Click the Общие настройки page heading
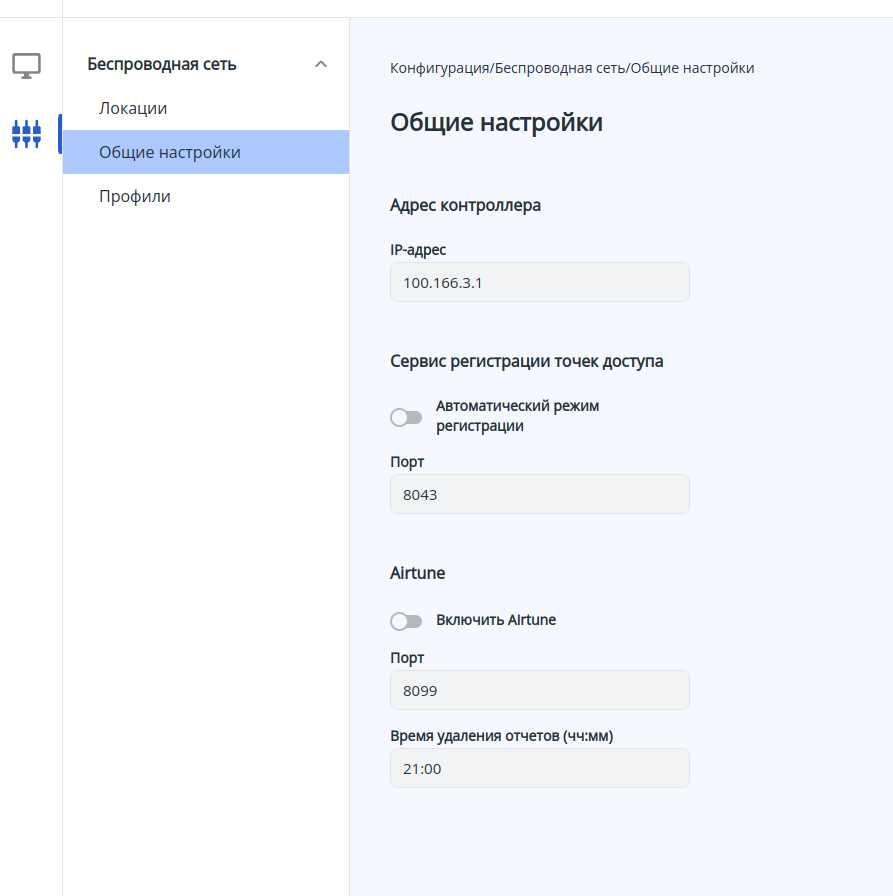Image resolution: width=893 pixels, height=896 pixels. click(x=496, y=123)
